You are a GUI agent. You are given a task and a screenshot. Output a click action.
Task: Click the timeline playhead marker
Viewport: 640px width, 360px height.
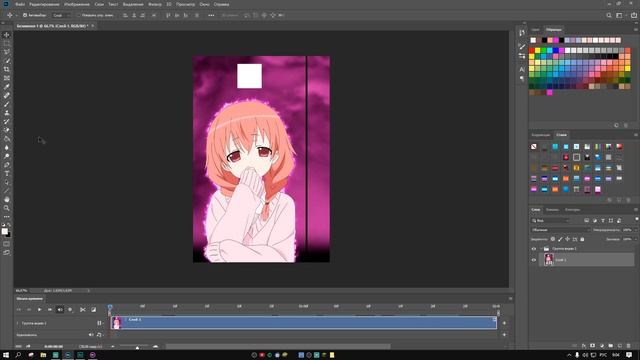(x=110, y=307)
